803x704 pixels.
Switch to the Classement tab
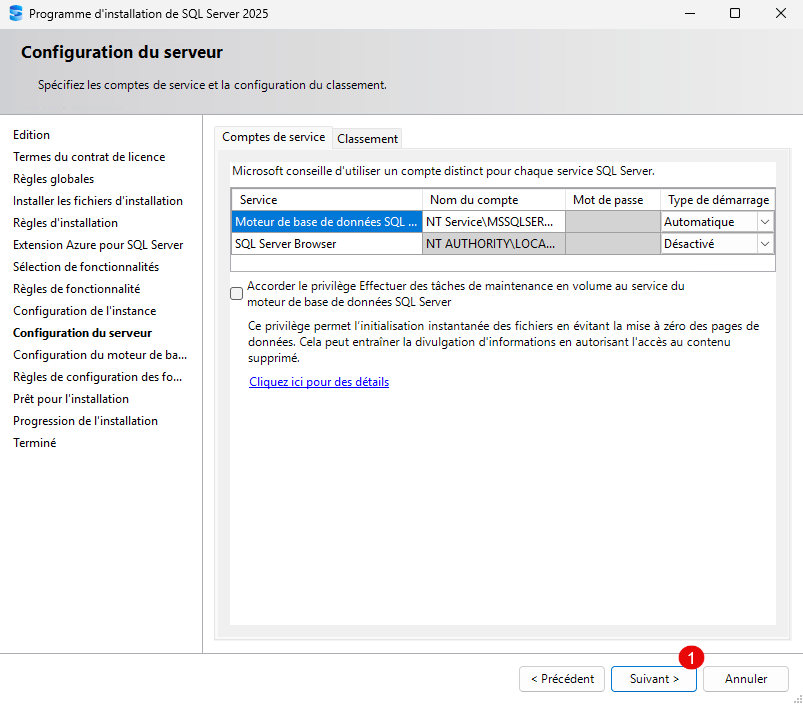(x=367, y=139)
